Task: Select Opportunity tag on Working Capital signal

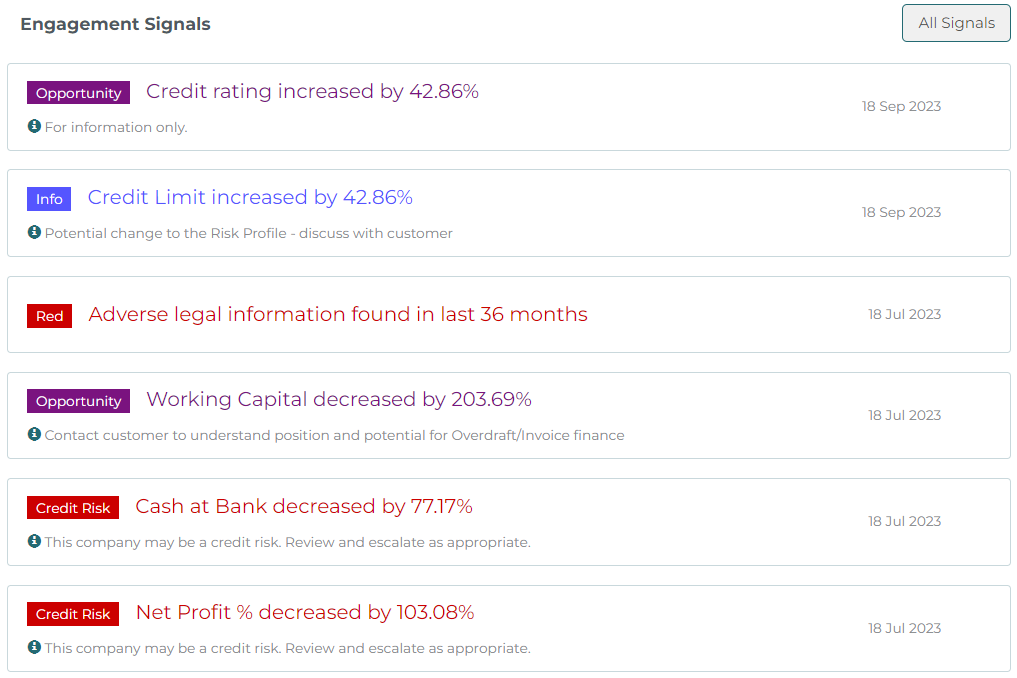Action: point(78,401)
